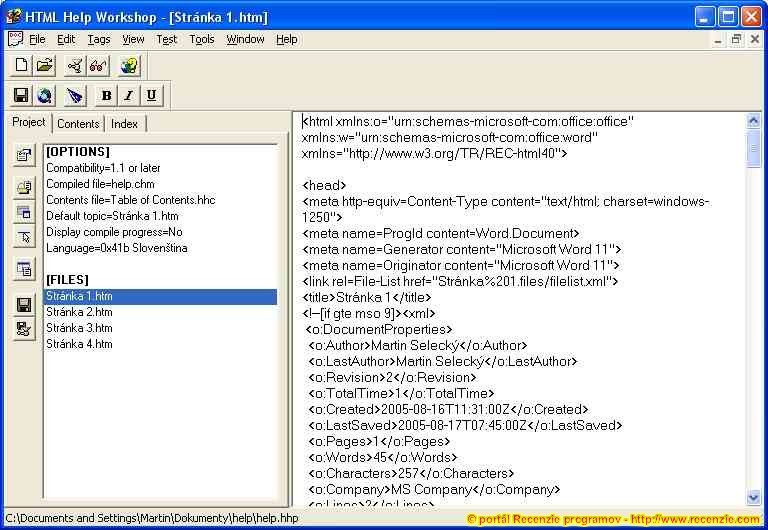Open a project using the Open folder icon
The height and width of the screenshot is (530, 768).
point(45,66)
